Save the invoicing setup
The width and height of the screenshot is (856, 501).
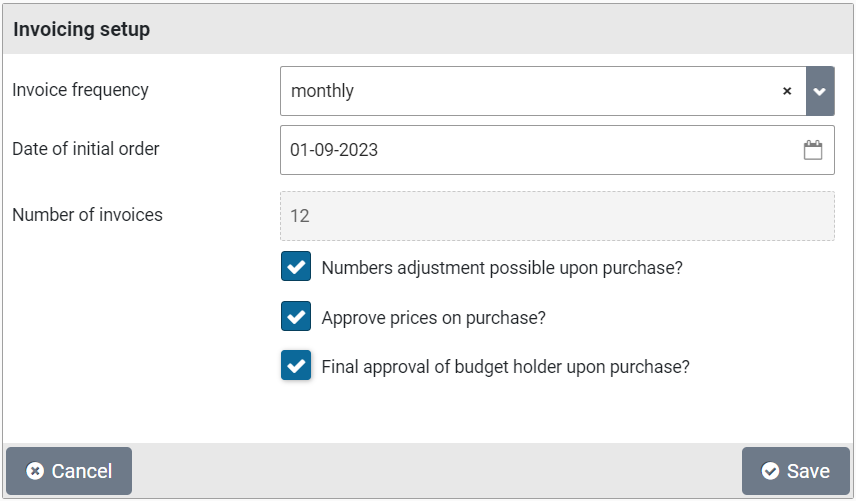[x=795, y=471]
